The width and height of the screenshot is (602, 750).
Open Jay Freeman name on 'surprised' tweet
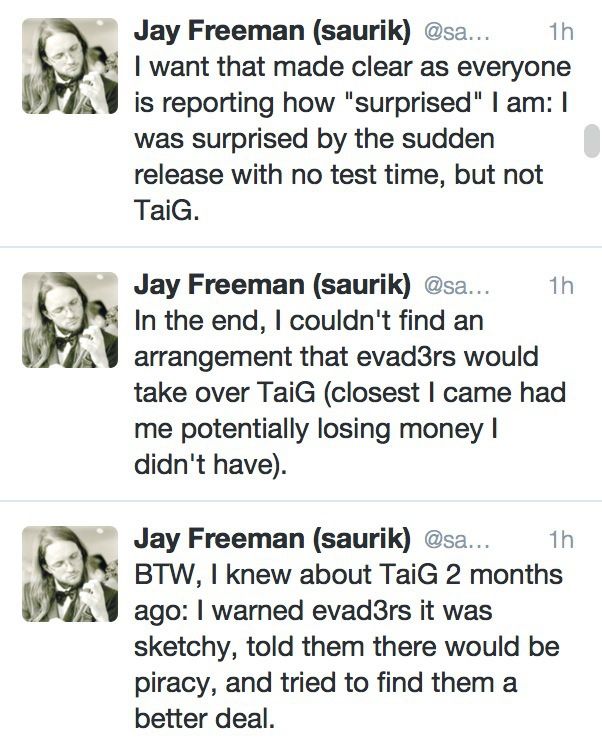click(x=272, y=31)
